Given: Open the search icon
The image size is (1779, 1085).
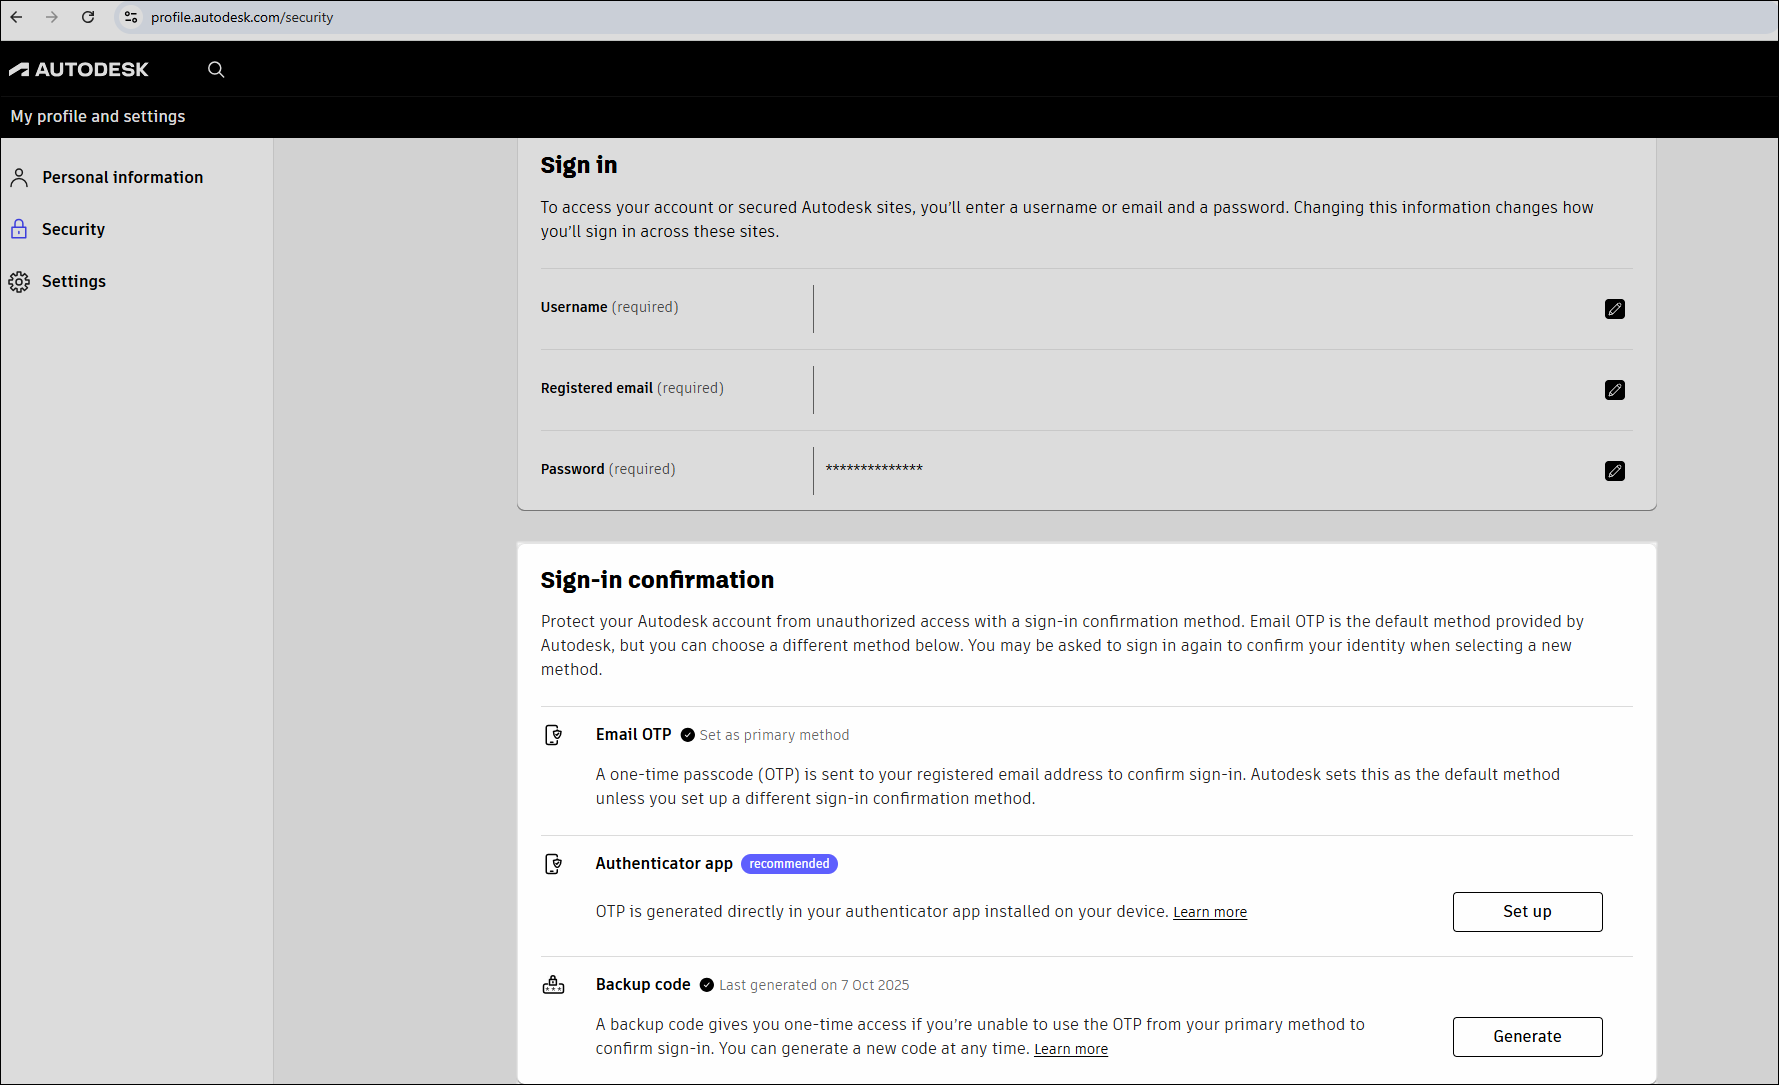Looking at the screenshot, I should click(x=216, y=69).
